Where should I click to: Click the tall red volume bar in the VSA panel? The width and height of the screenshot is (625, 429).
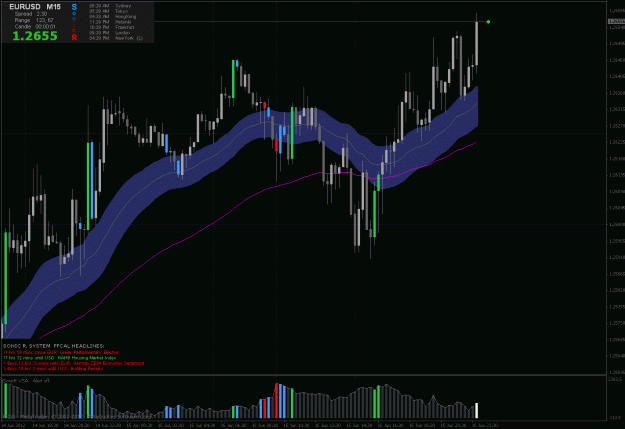coord(276,401)
